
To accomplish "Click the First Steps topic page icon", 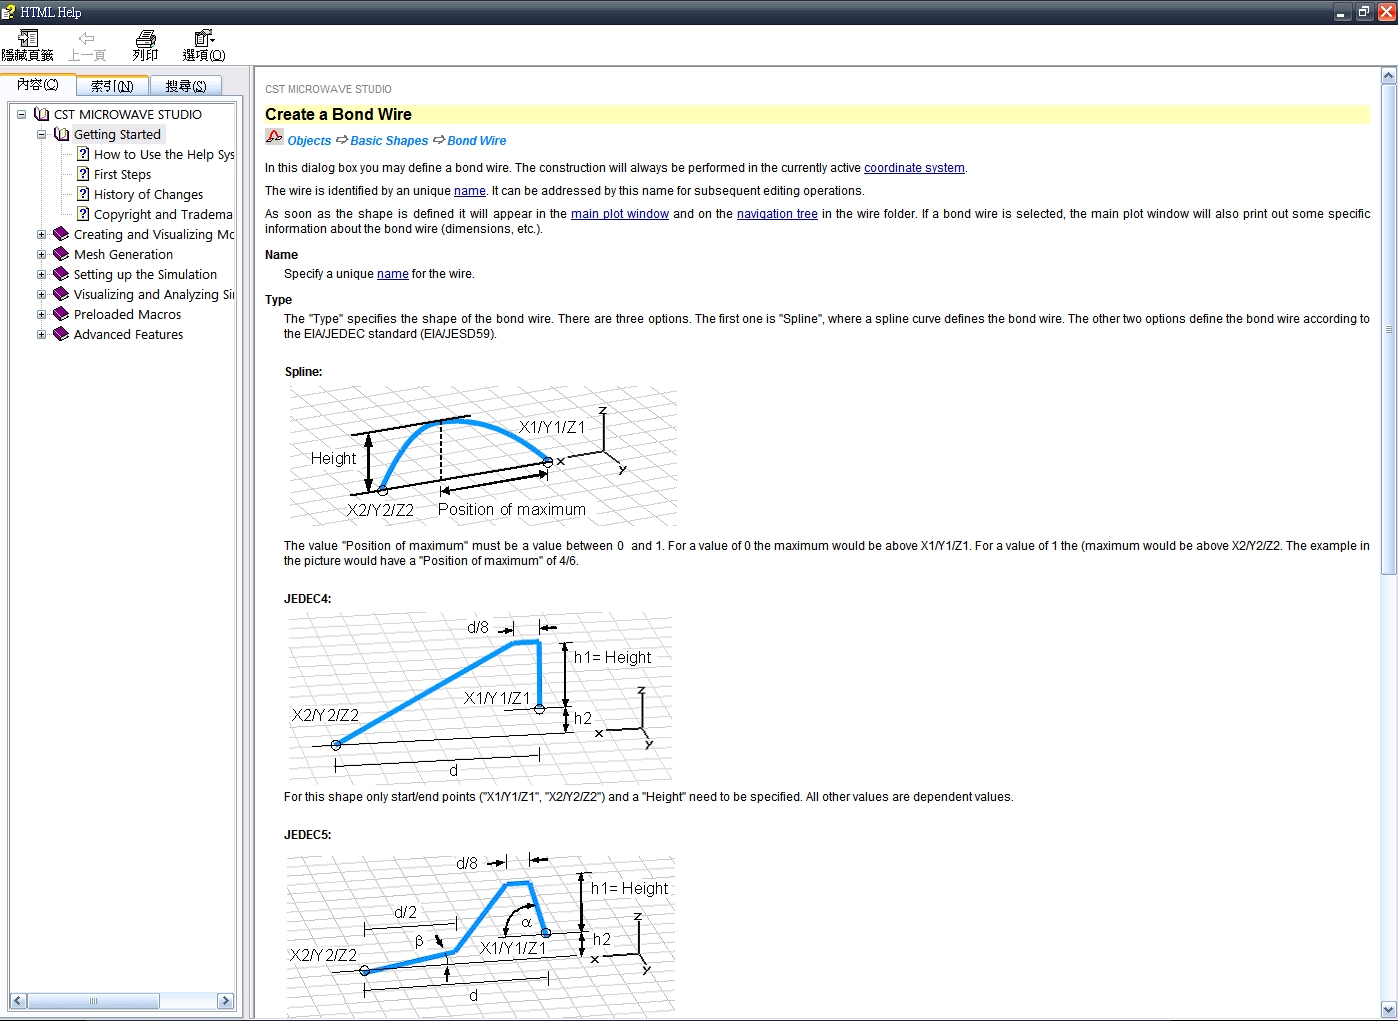I will (83, 174).
